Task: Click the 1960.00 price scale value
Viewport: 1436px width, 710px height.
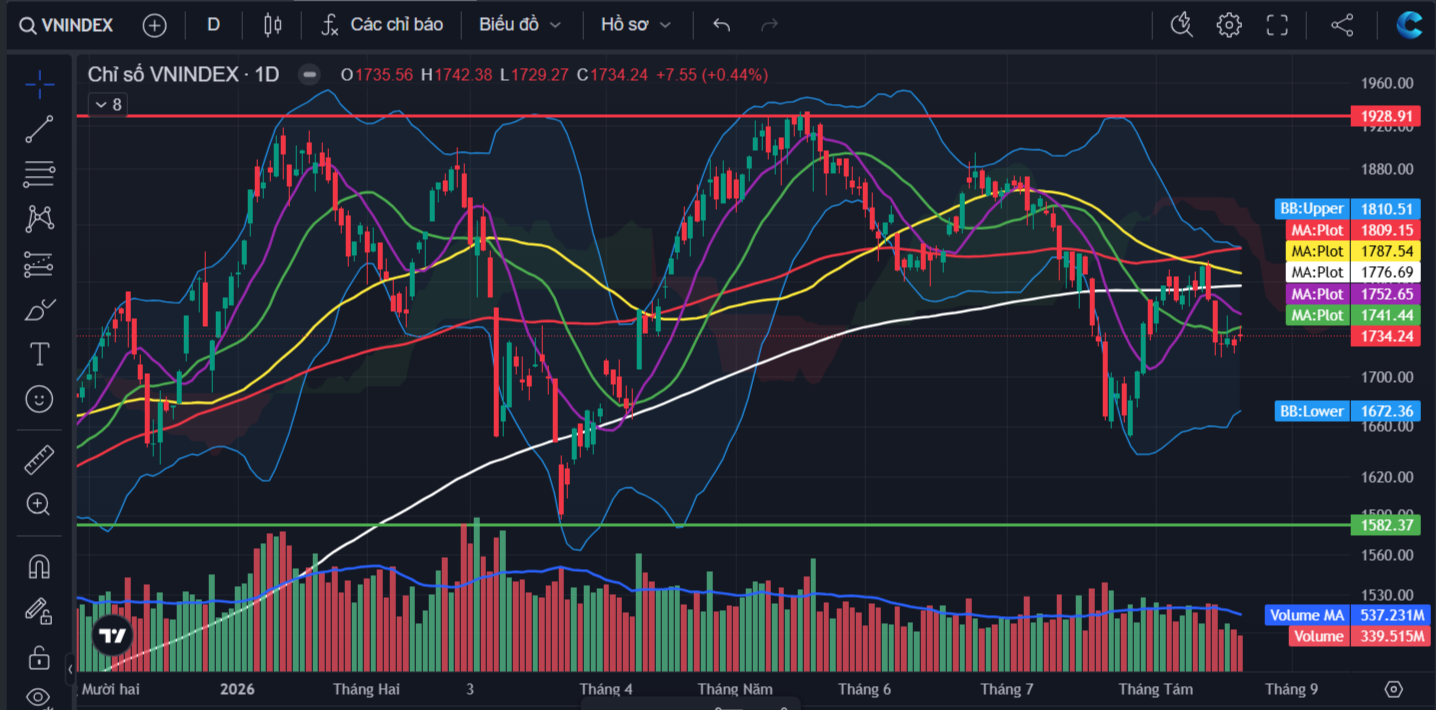Action: click(1386, 83)
